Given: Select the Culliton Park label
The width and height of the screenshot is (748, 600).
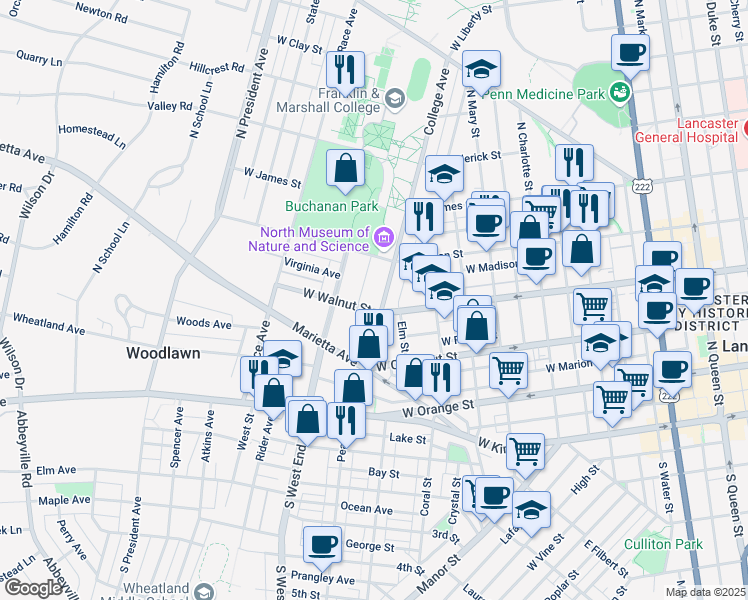Looking at the screenshot, I should pyautogui.click(x=664, y=544).
